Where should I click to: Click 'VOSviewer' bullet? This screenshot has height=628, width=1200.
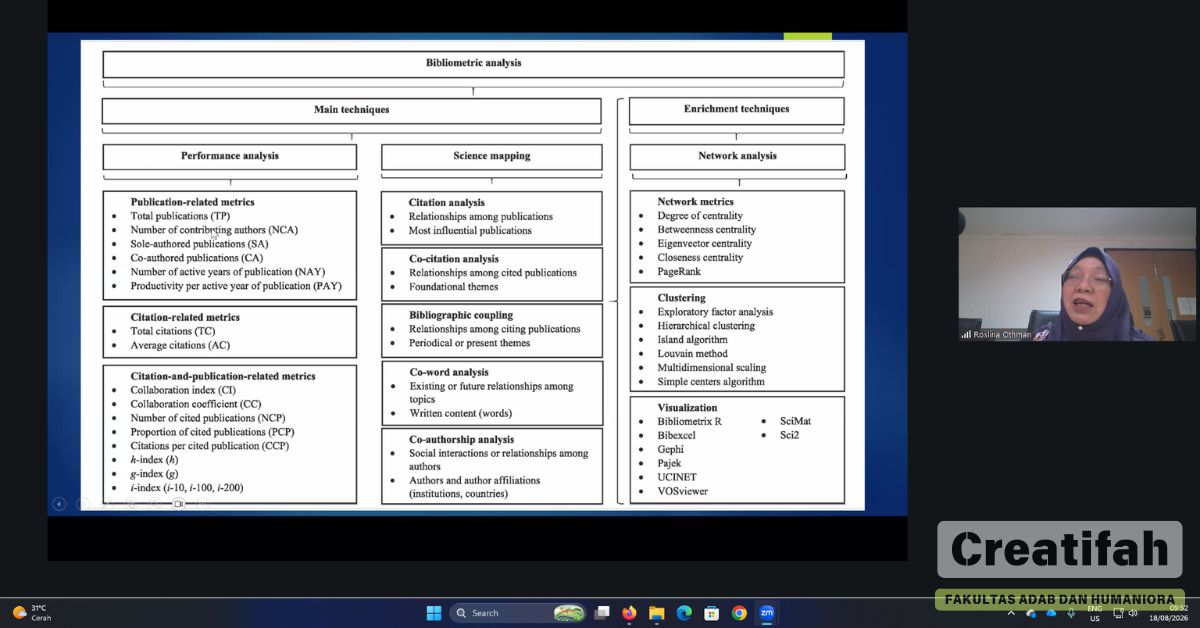pyautogui.click(x=682, y=492)
